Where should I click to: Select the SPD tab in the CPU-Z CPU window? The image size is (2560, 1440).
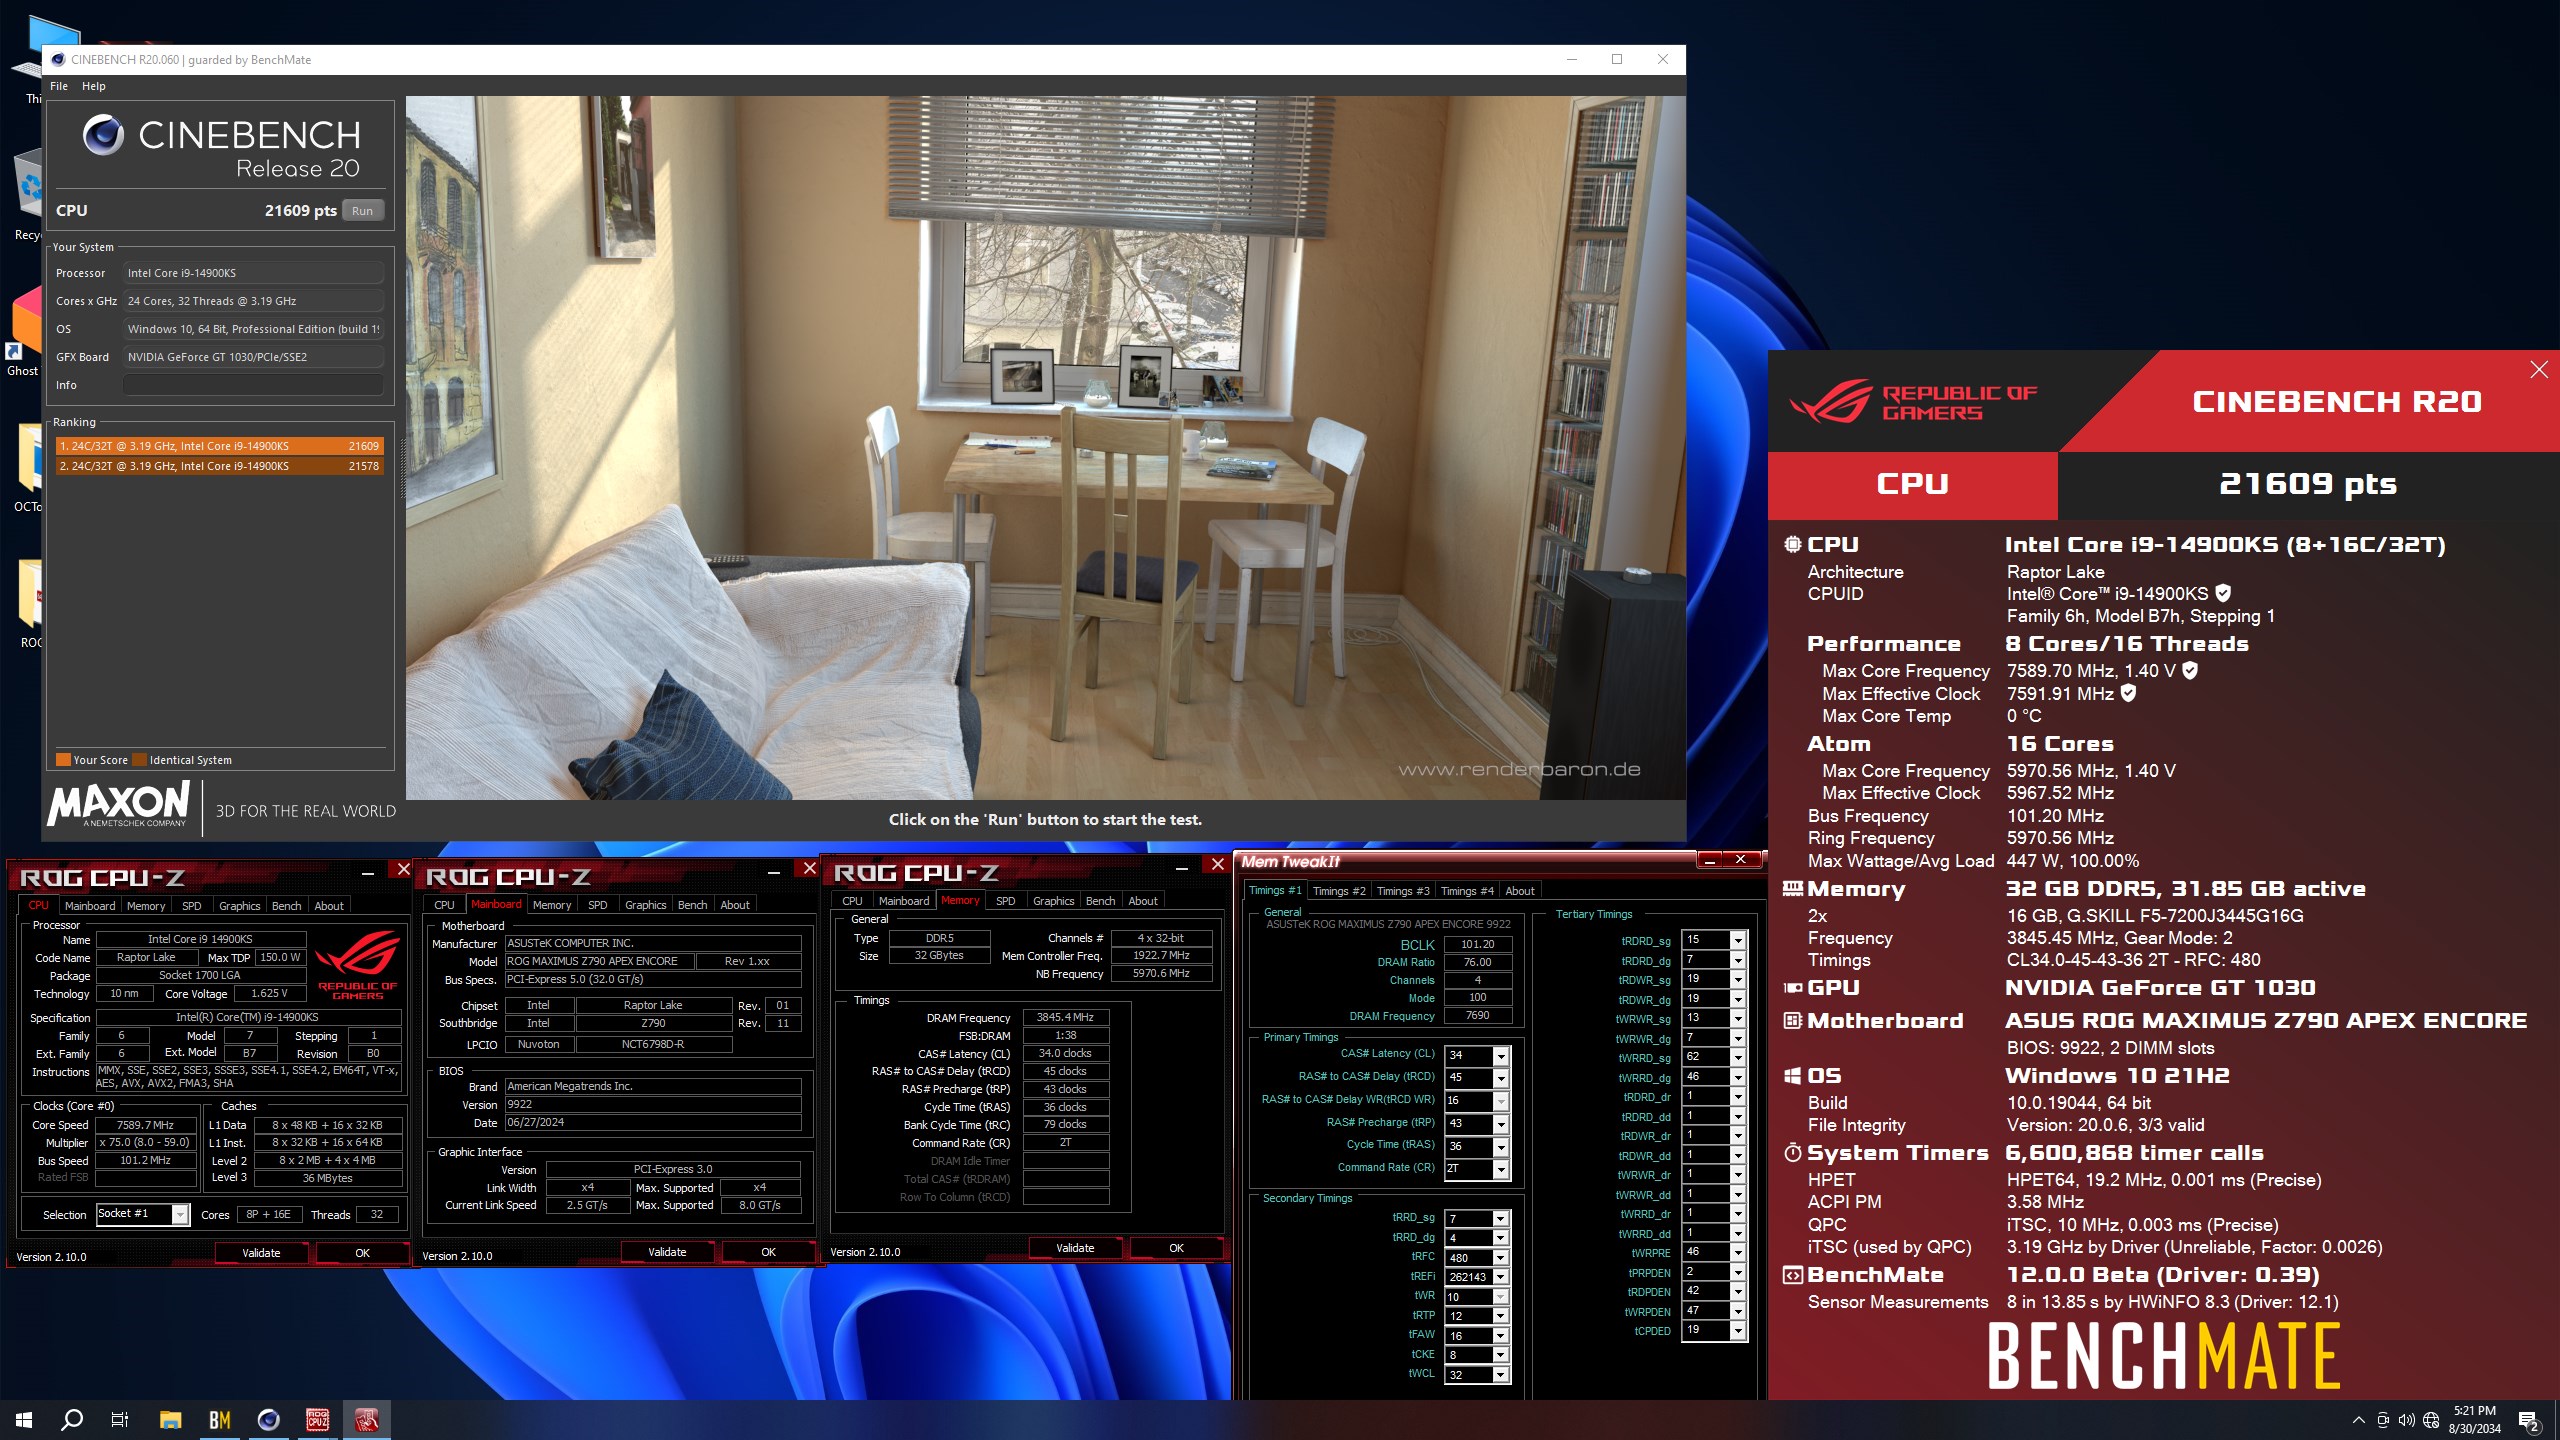tap(191, 906)
